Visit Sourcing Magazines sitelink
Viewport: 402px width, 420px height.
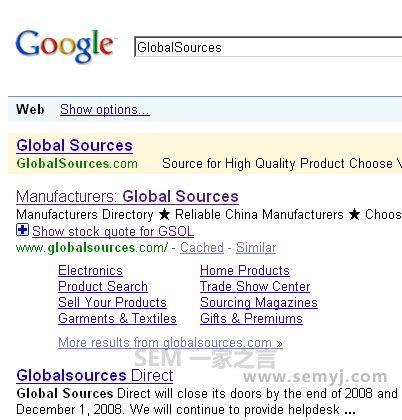point(259,303)
